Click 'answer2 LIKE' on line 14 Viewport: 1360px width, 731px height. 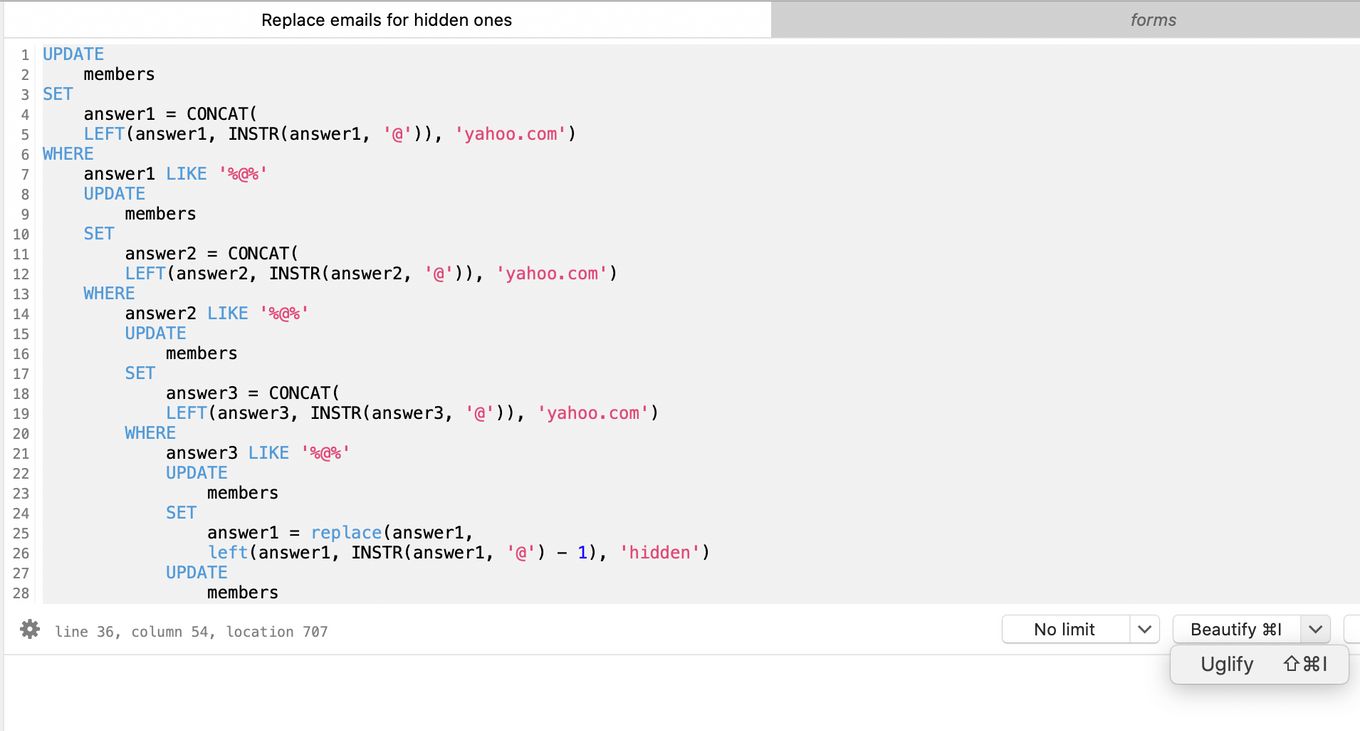coord(186,314)
